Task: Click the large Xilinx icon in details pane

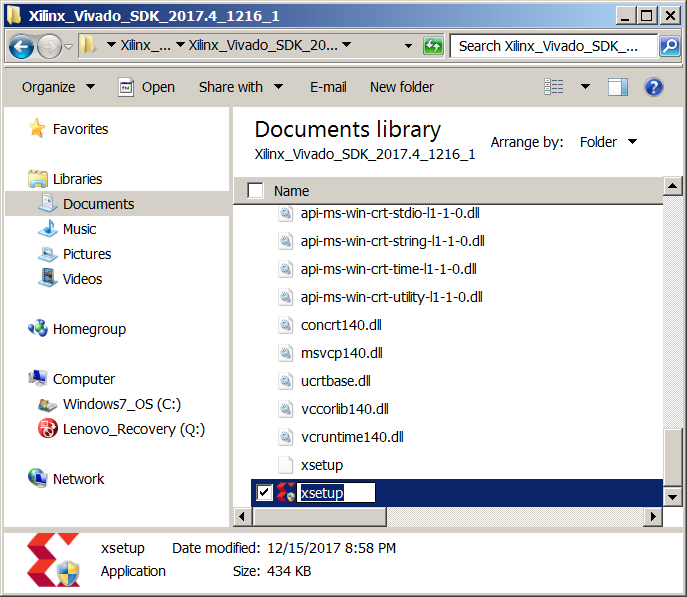Action: pos(53,560)
